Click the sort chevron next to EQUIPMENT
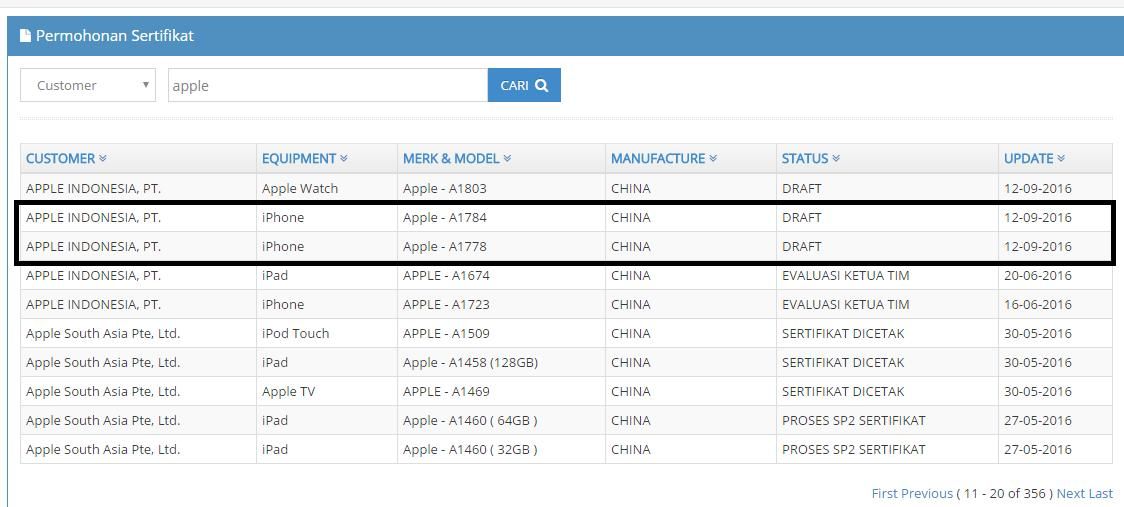Viewport: 1124px width, 507px height. point(344,159)
